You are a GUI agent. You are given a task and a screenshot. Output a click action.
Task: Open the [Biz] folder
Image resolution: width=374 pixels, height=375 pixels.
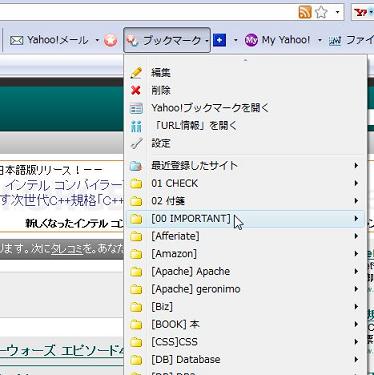pyautogui.click(x=245, y=307)
